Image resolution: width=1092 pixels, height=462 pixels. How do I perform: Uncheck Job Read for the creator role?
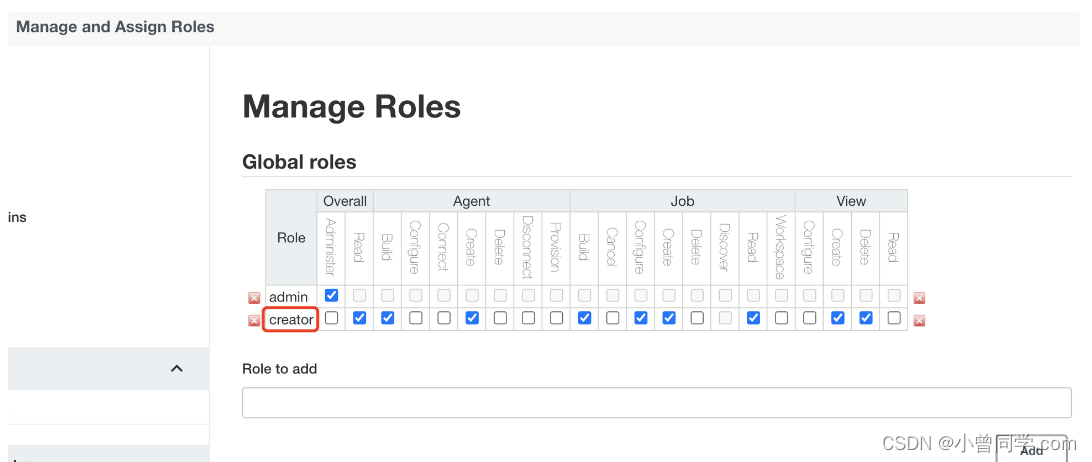[x=753, y=318]
